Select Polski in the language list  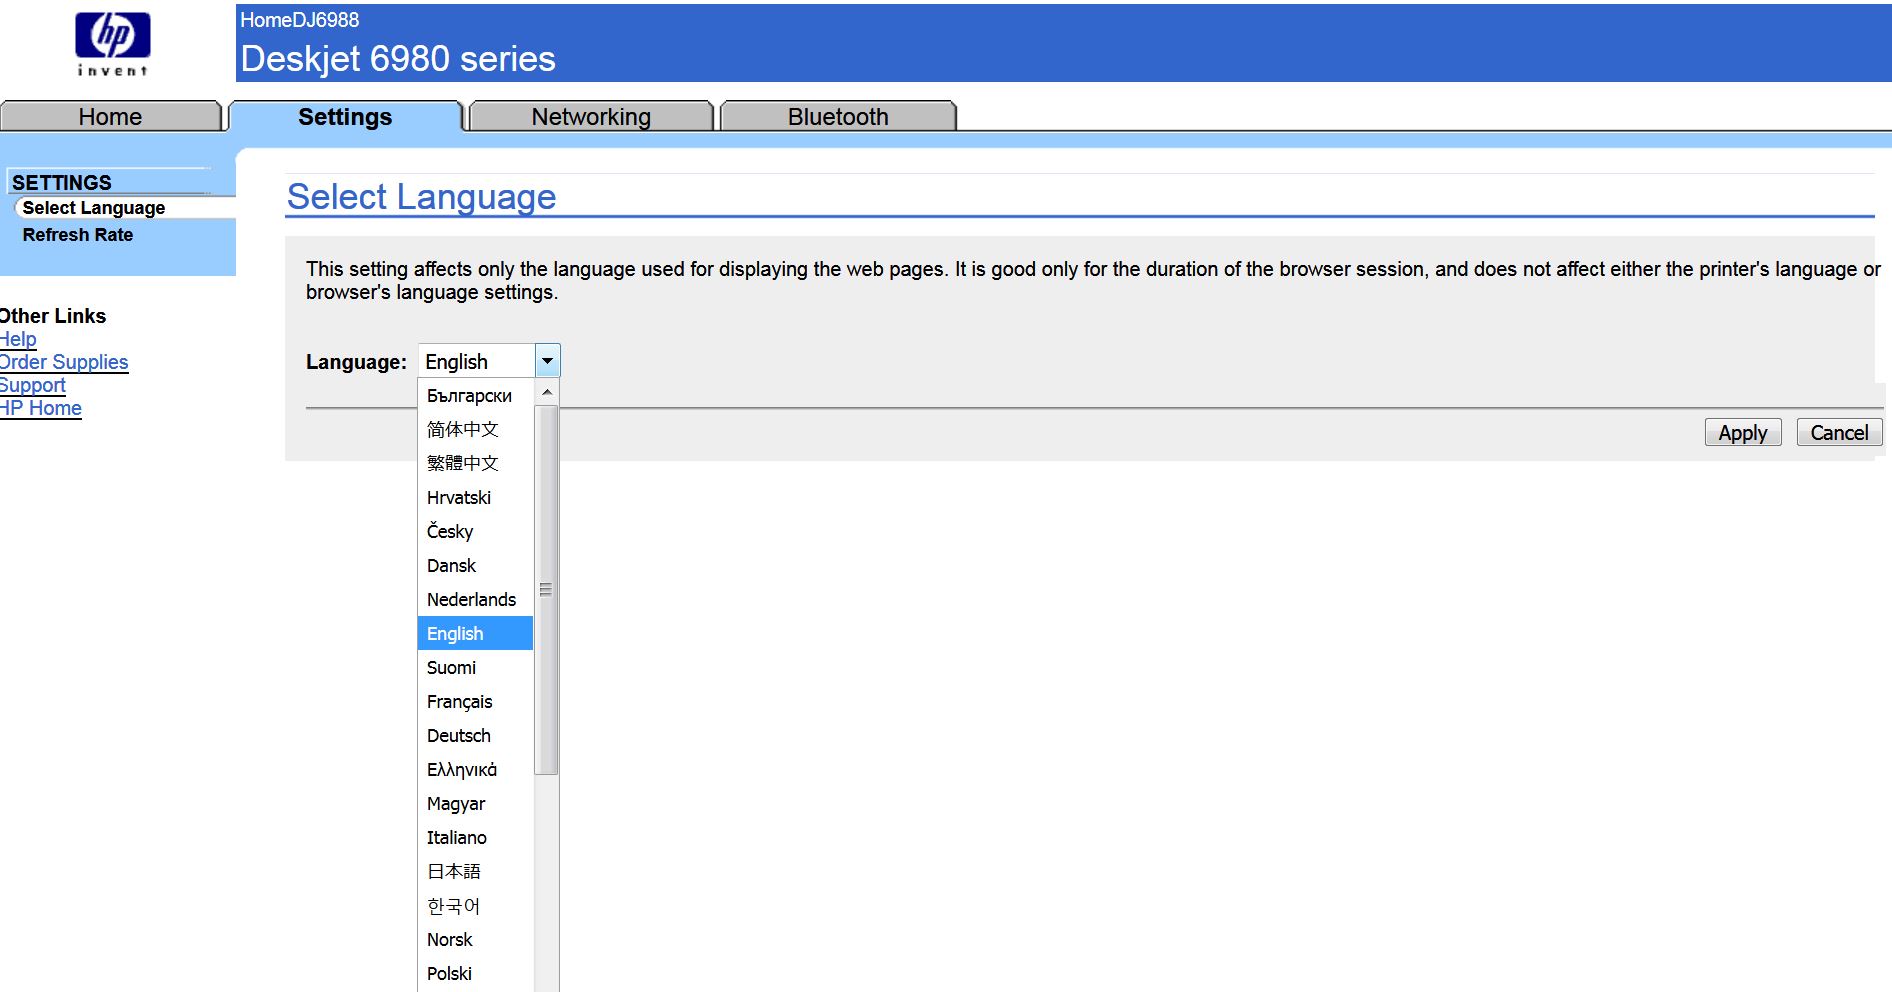click(475, 974)
